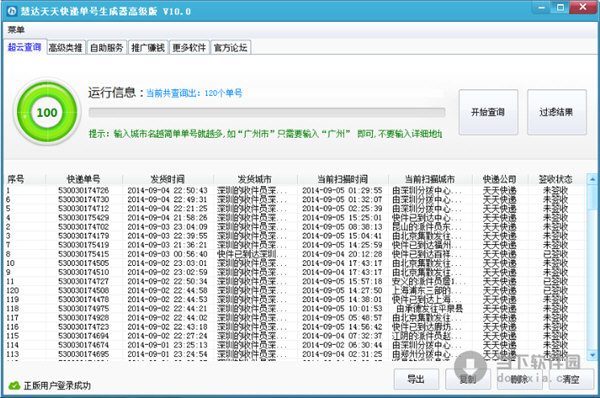Click the 上海浦东三部 scan city cell

[427, 290]
